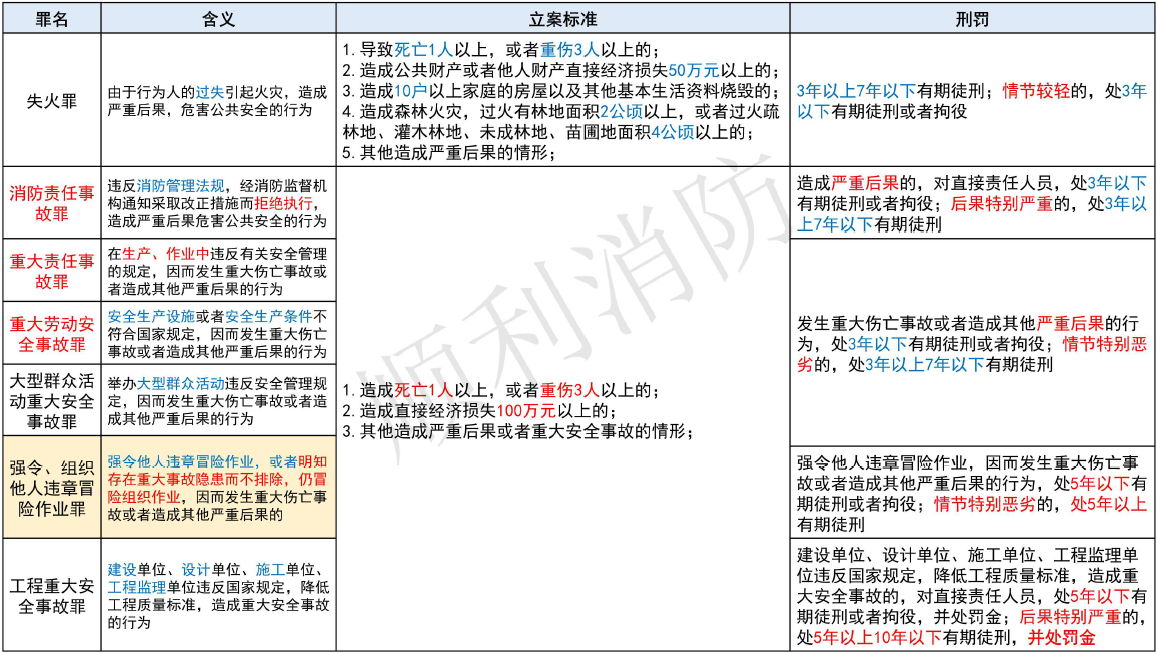1157x654 pixels.
Task: Click the line 其他造成严重后果或者重大安全事故的情形
Action: [x=518, y=431]
